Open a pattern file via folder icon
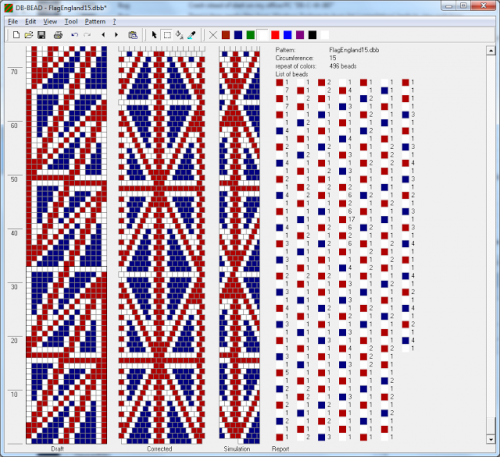 [29, 35]
